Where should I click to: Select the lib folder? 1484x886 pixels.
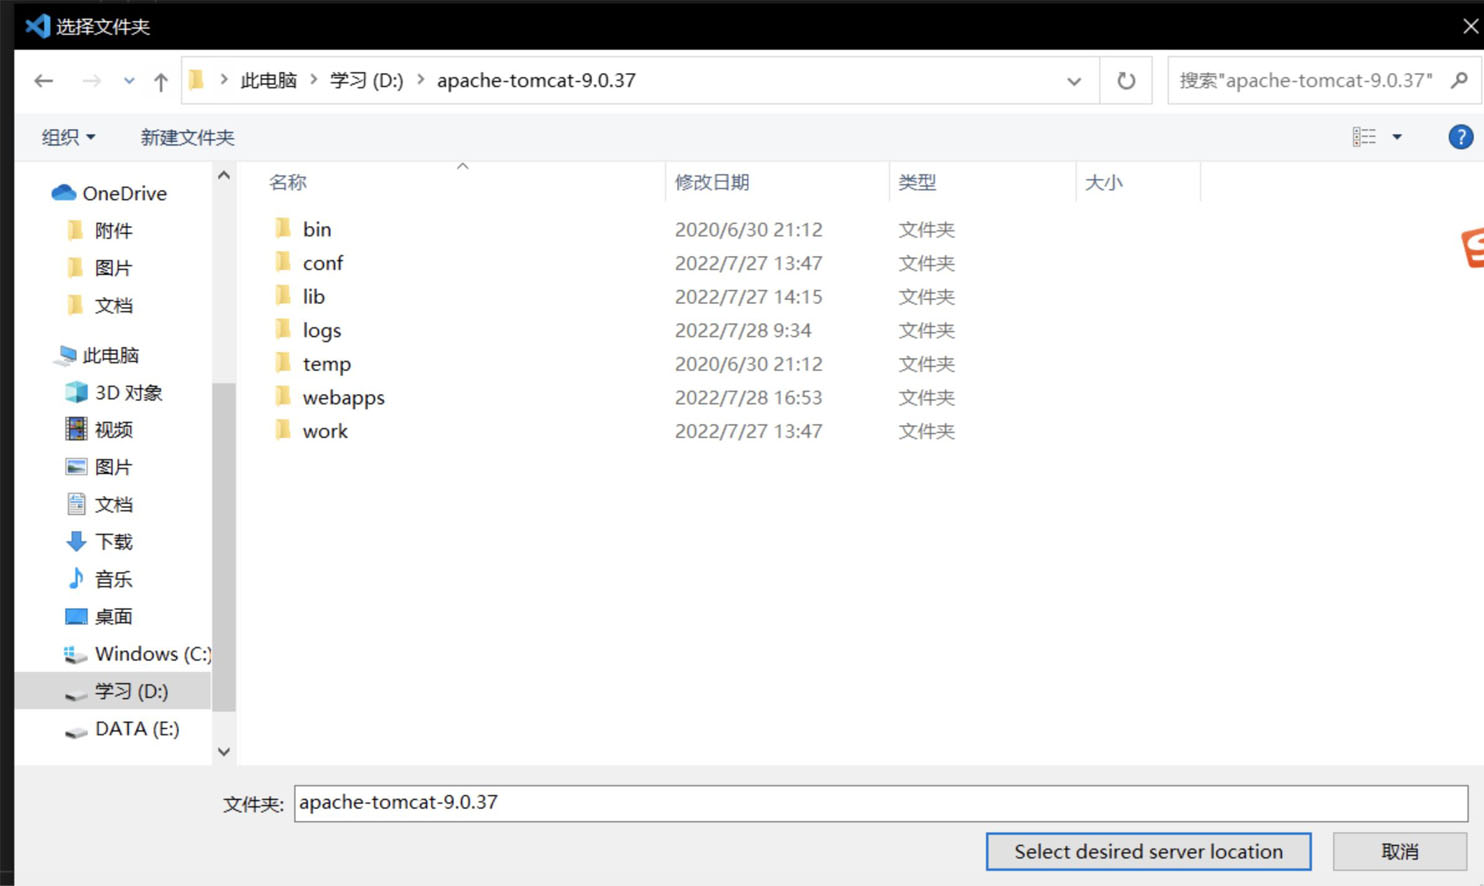[x=314, y=296]
